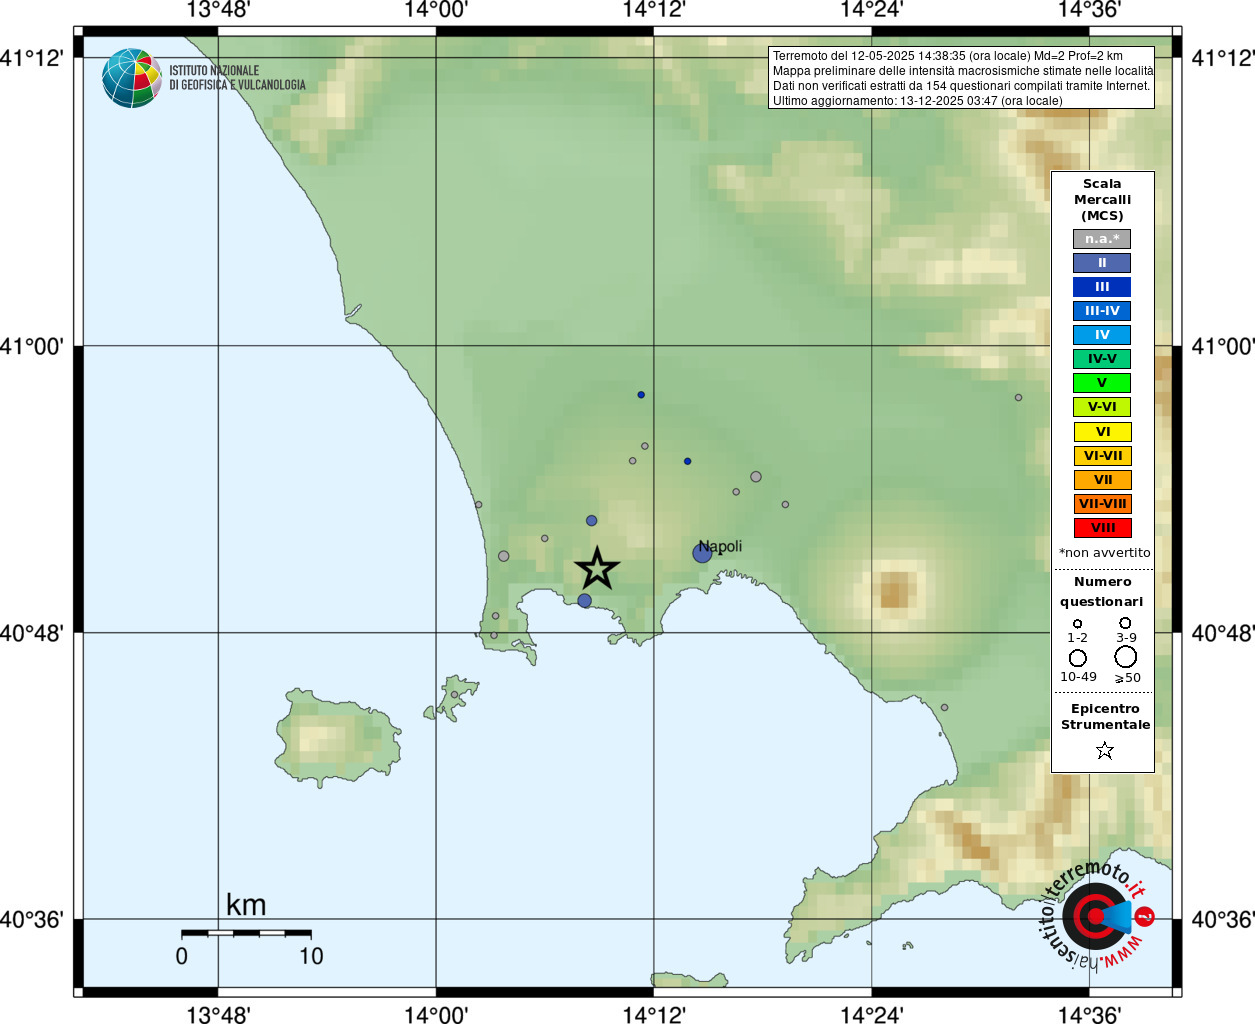This screenshot has width=1255, height=1024.
Task: Click the intensity III legend swatch
Action: (1102, 287)
